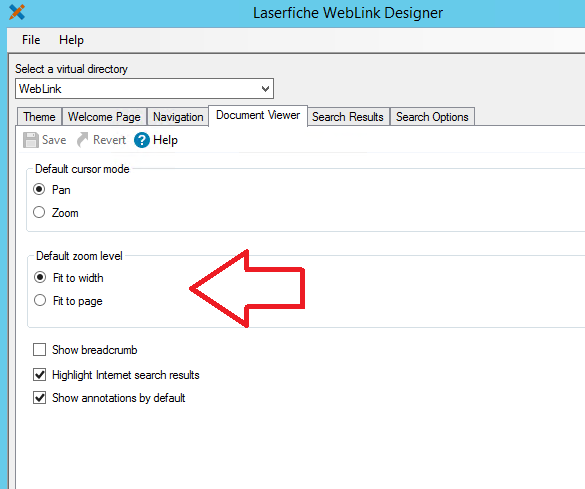Uncheck Highlight Internet search results
Image resolution: width=585 pixels, height=489 pixels.
tap(40, 374)
